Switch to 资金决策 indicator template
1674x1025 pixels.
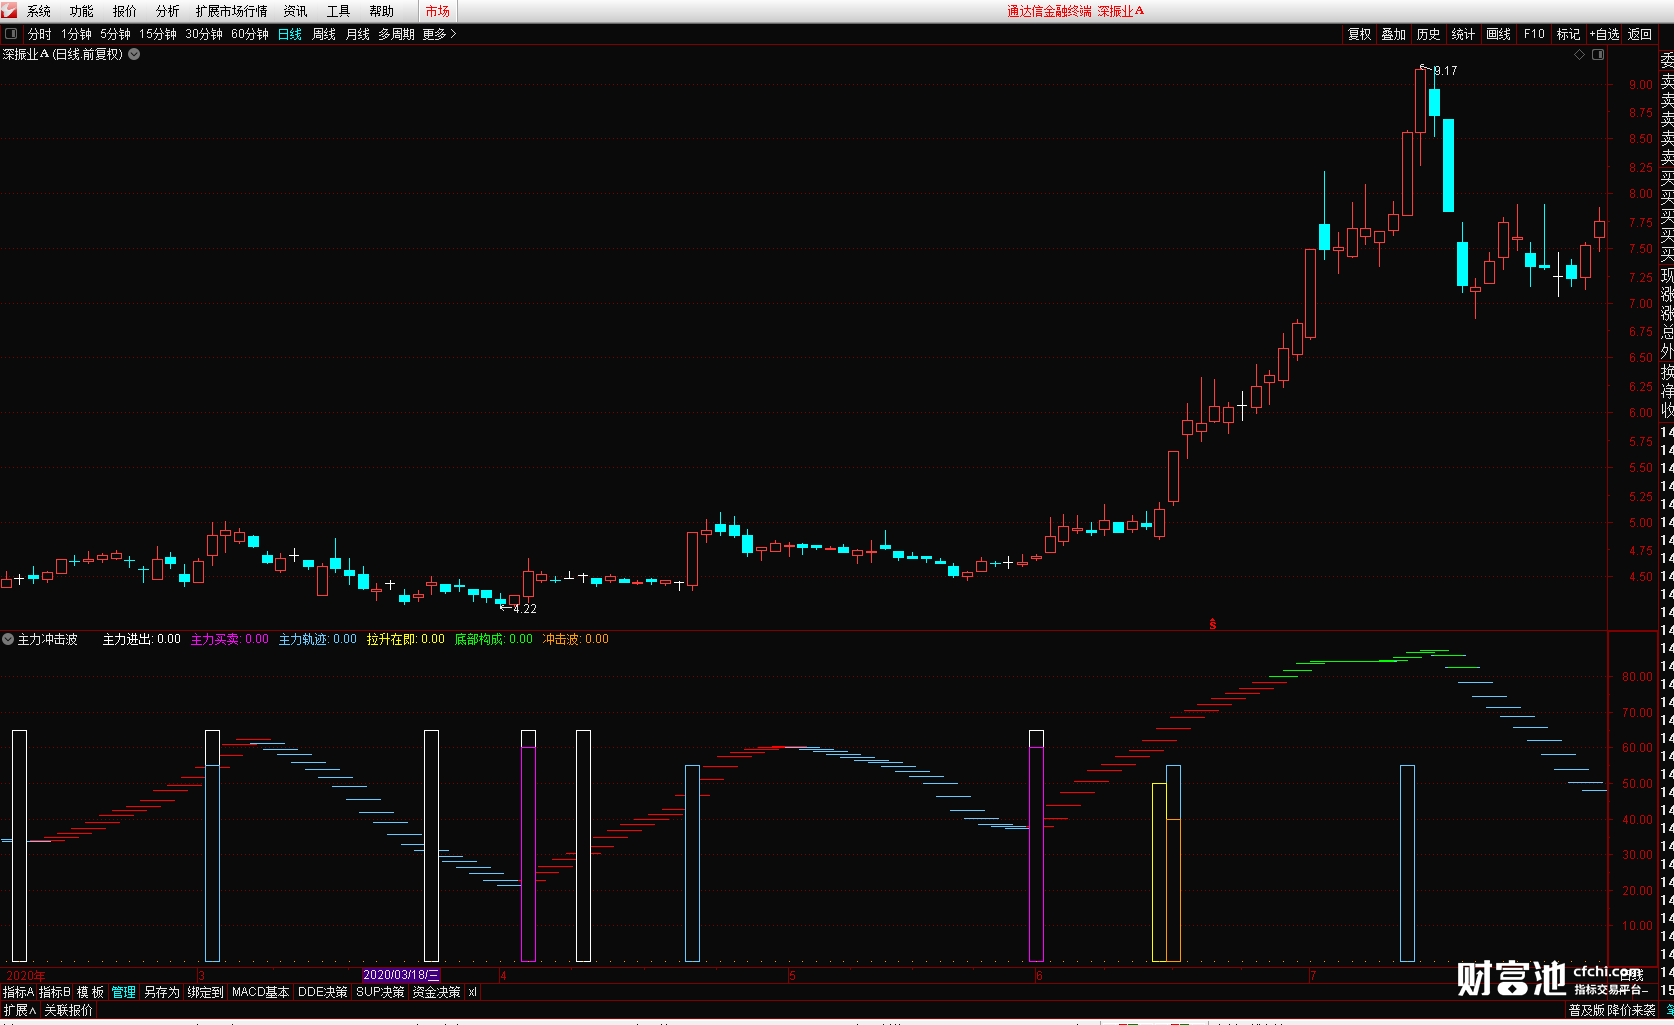click(437, 992)
